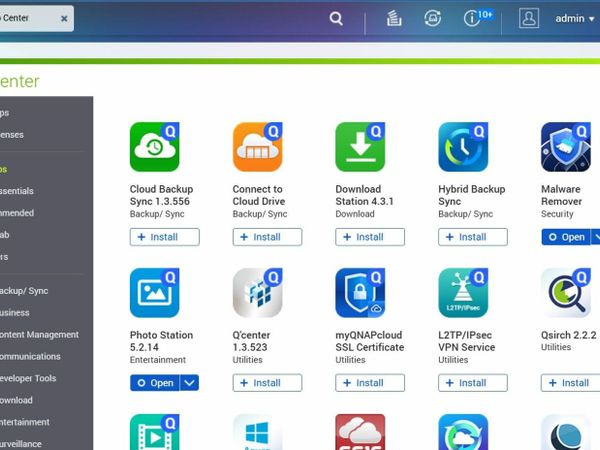Click the red cloud app icon in third row

tap(360, 432)
